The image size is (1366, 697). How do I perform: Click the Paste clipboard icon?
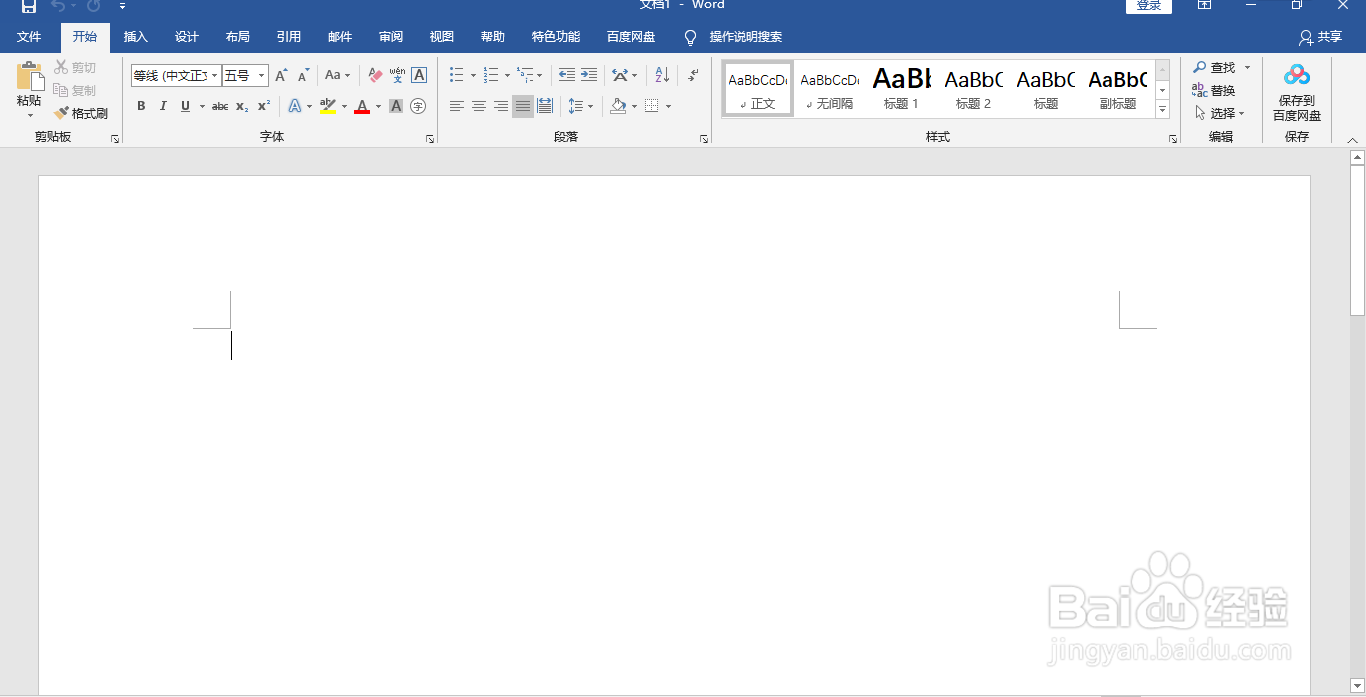click(30, 77)
